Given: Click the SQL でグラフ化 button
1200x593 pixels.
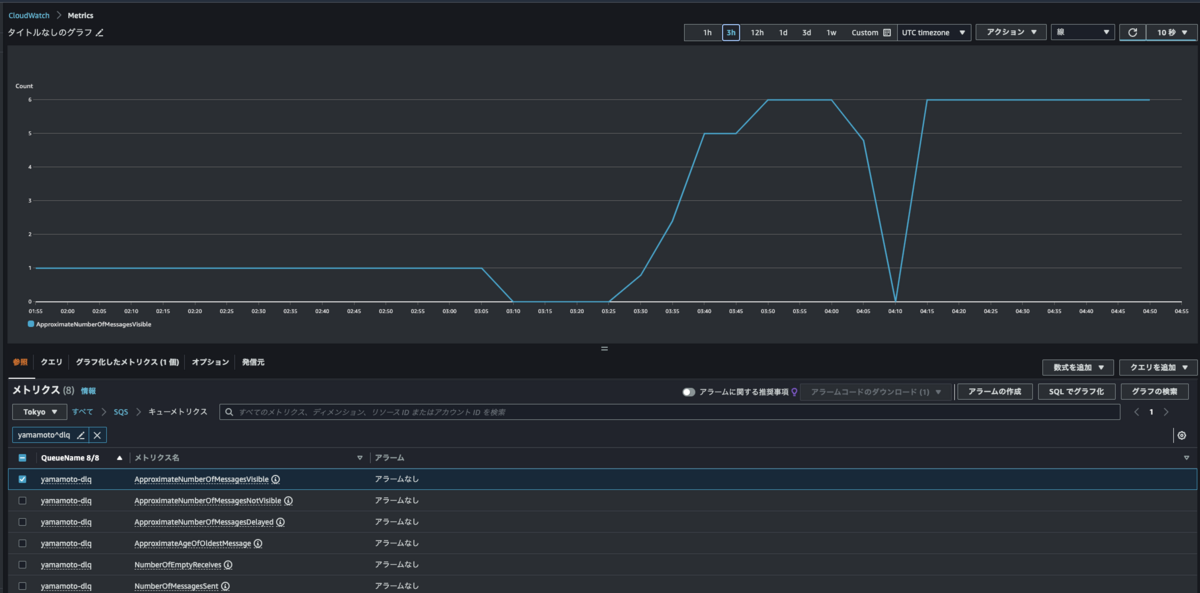Looking at the screenshot, I should click(1076, 392).
